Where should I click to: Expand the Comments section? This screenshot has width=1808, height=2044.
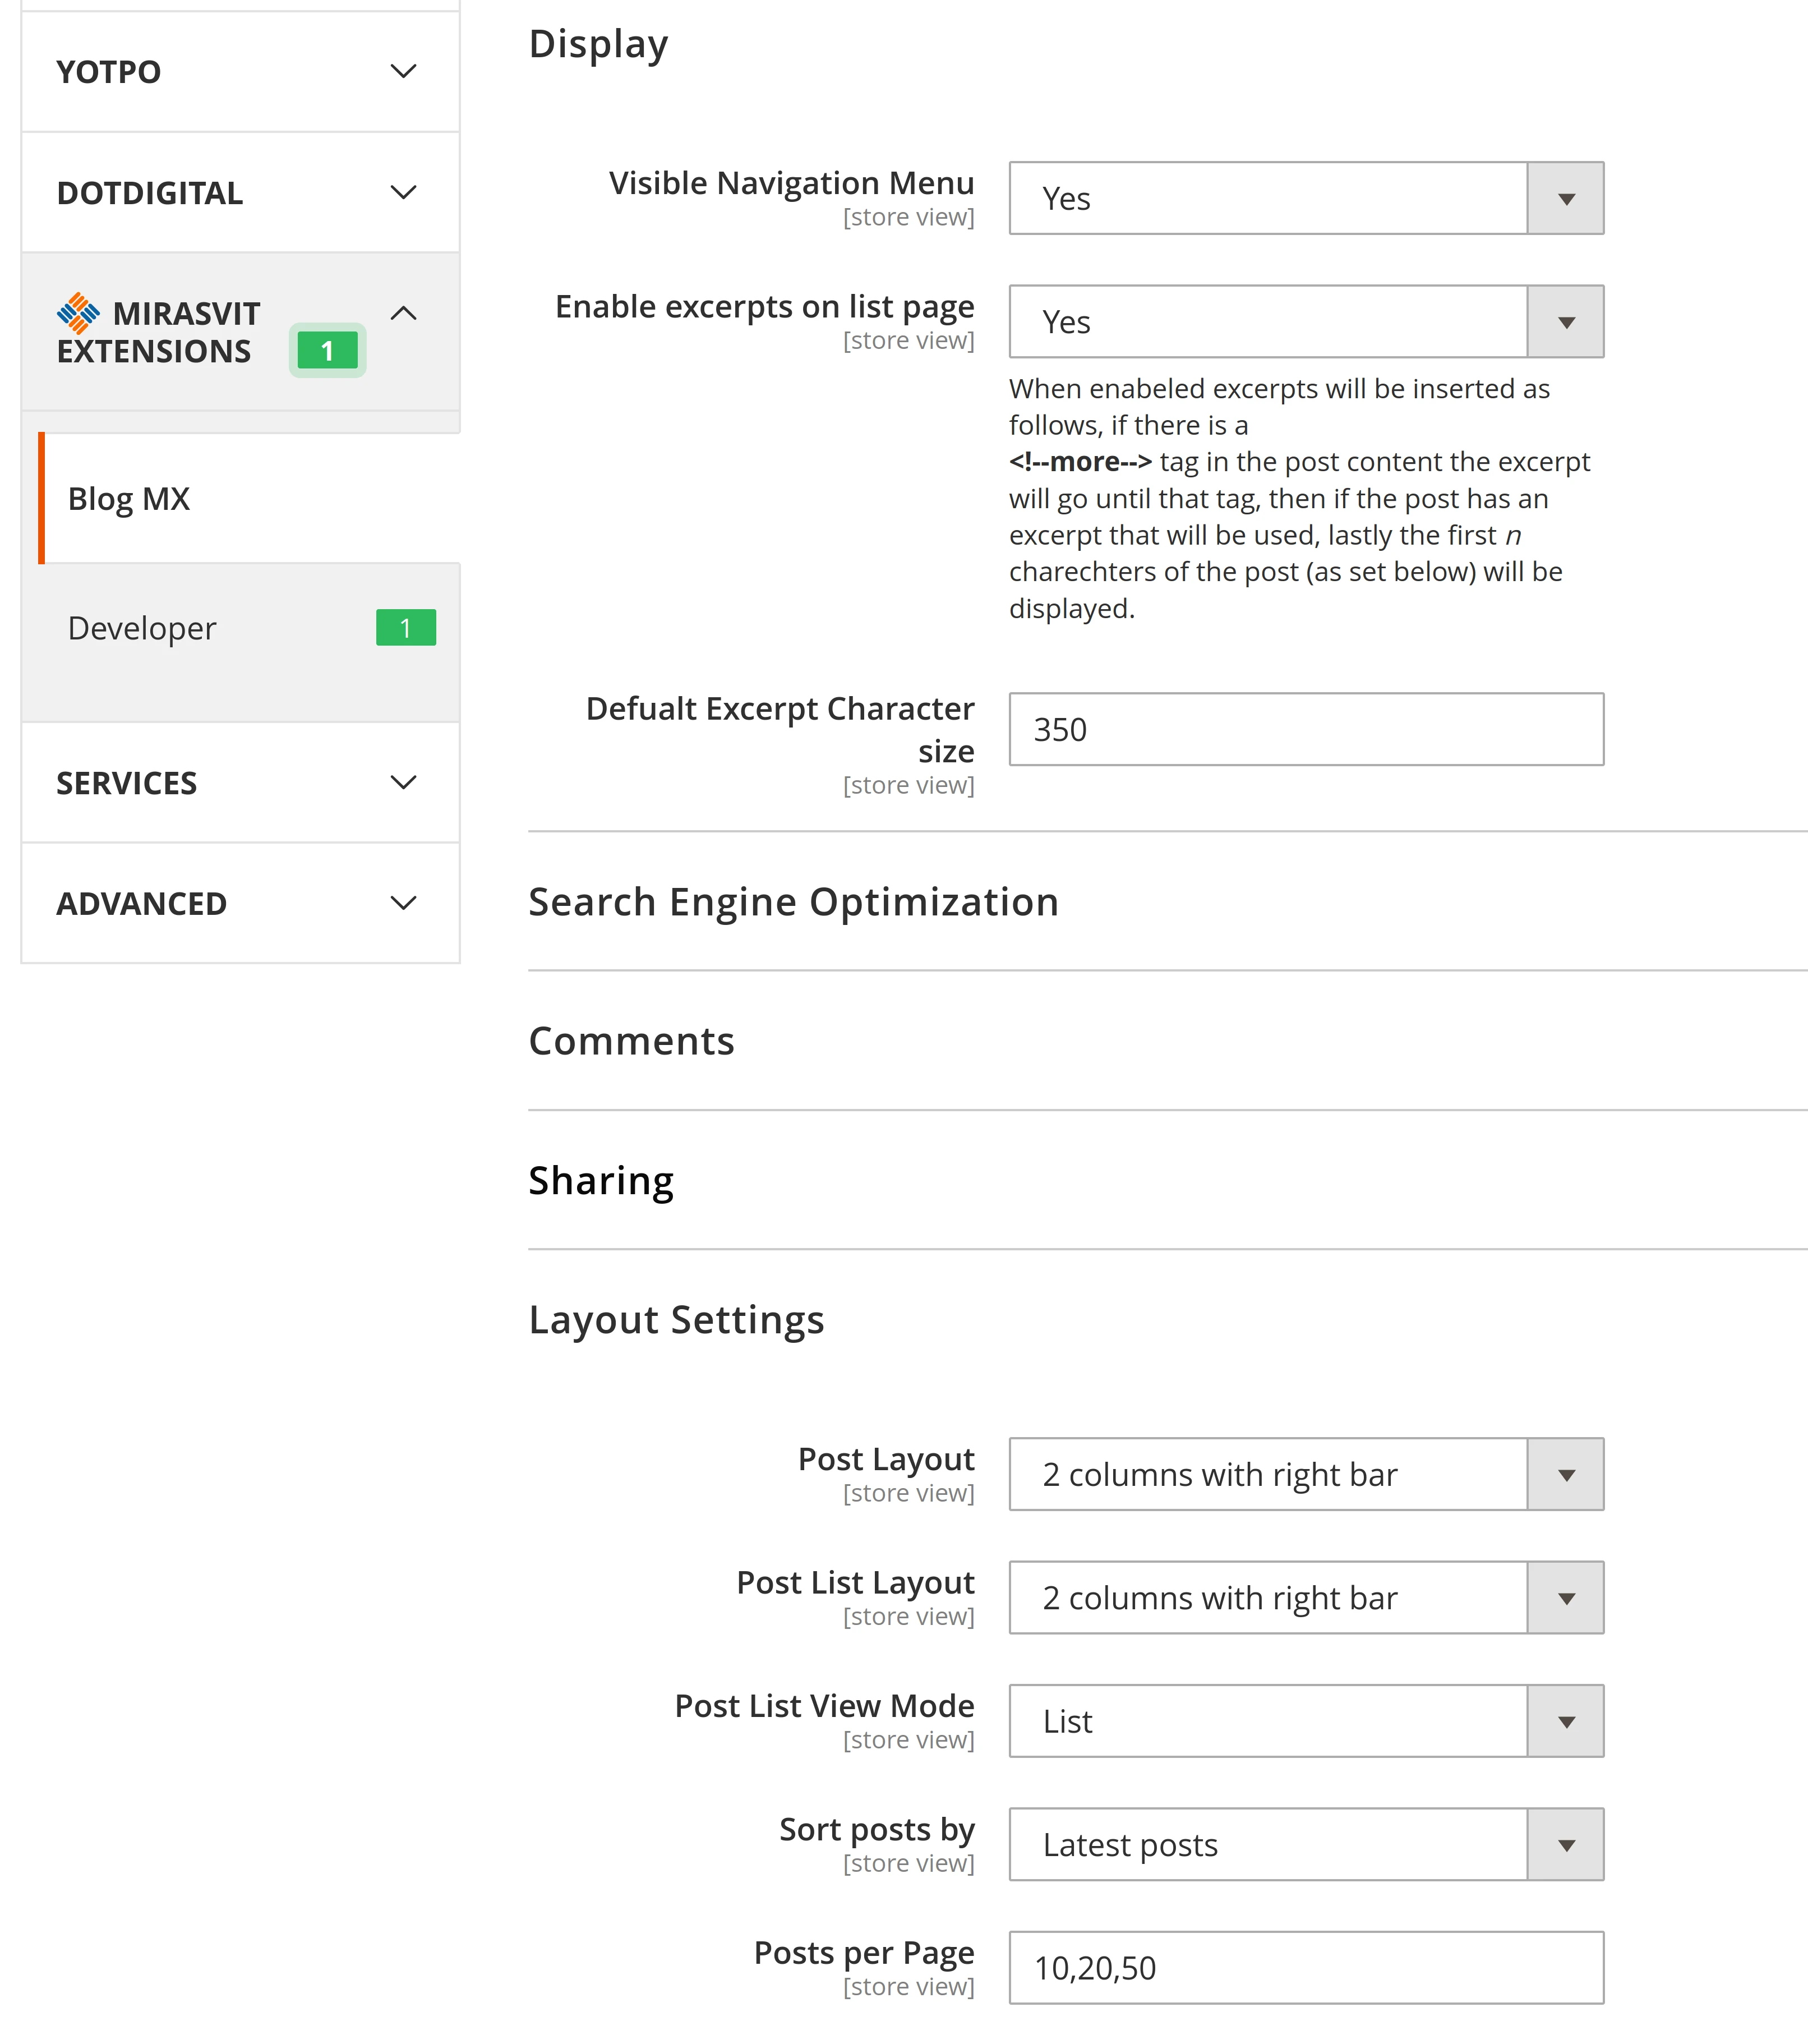pyautogui.click(x=631, y=1041)
